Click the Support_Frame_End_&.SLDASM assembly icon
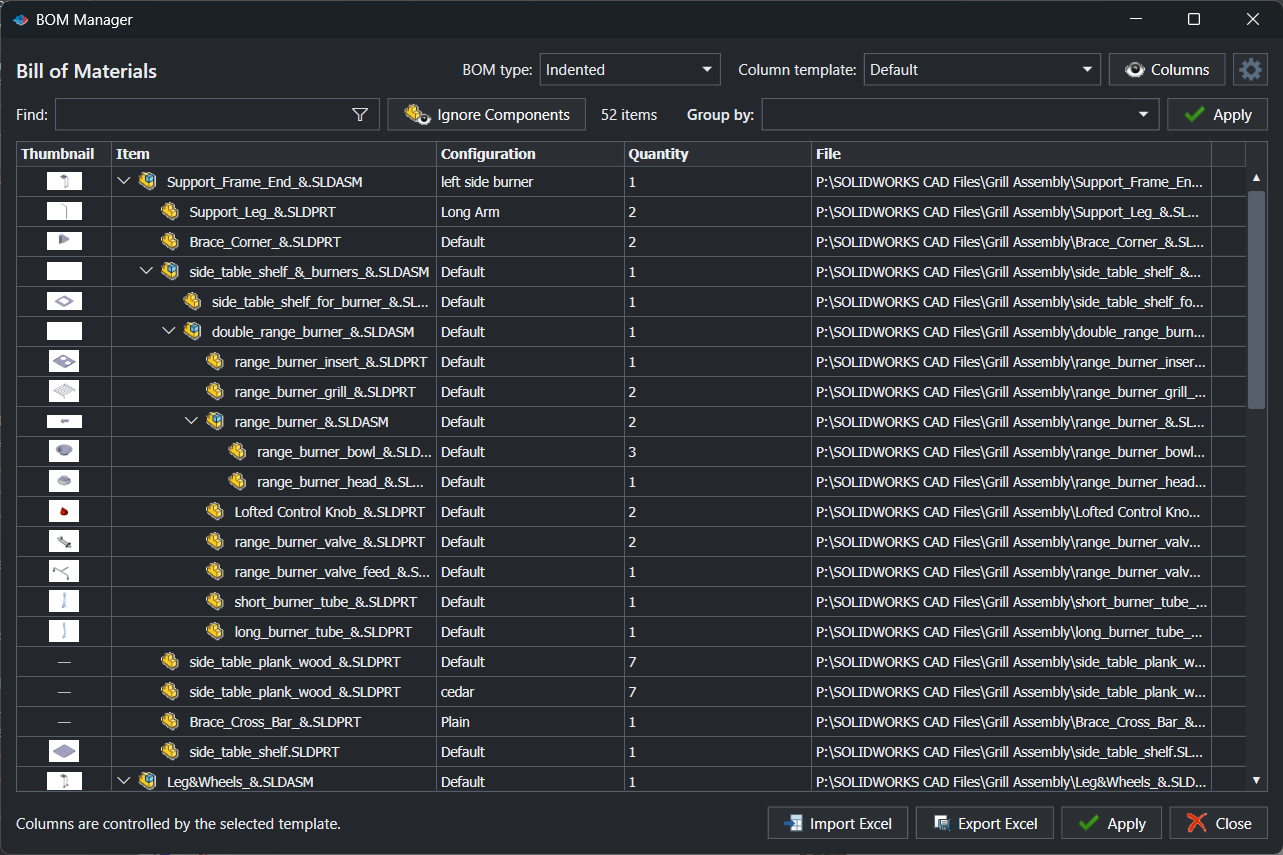 click(148, 182)
